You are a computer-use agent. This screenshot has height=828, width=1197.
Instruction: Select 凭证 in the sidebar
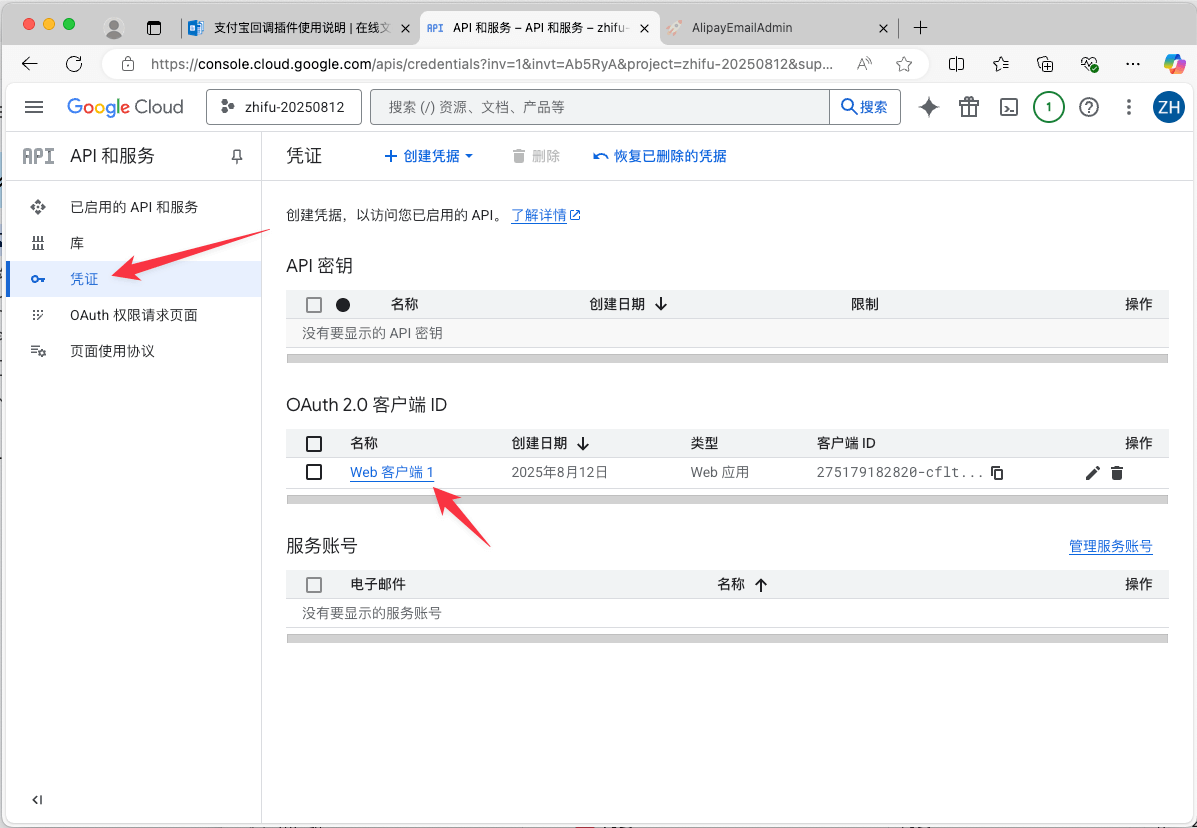click(134, 279)
